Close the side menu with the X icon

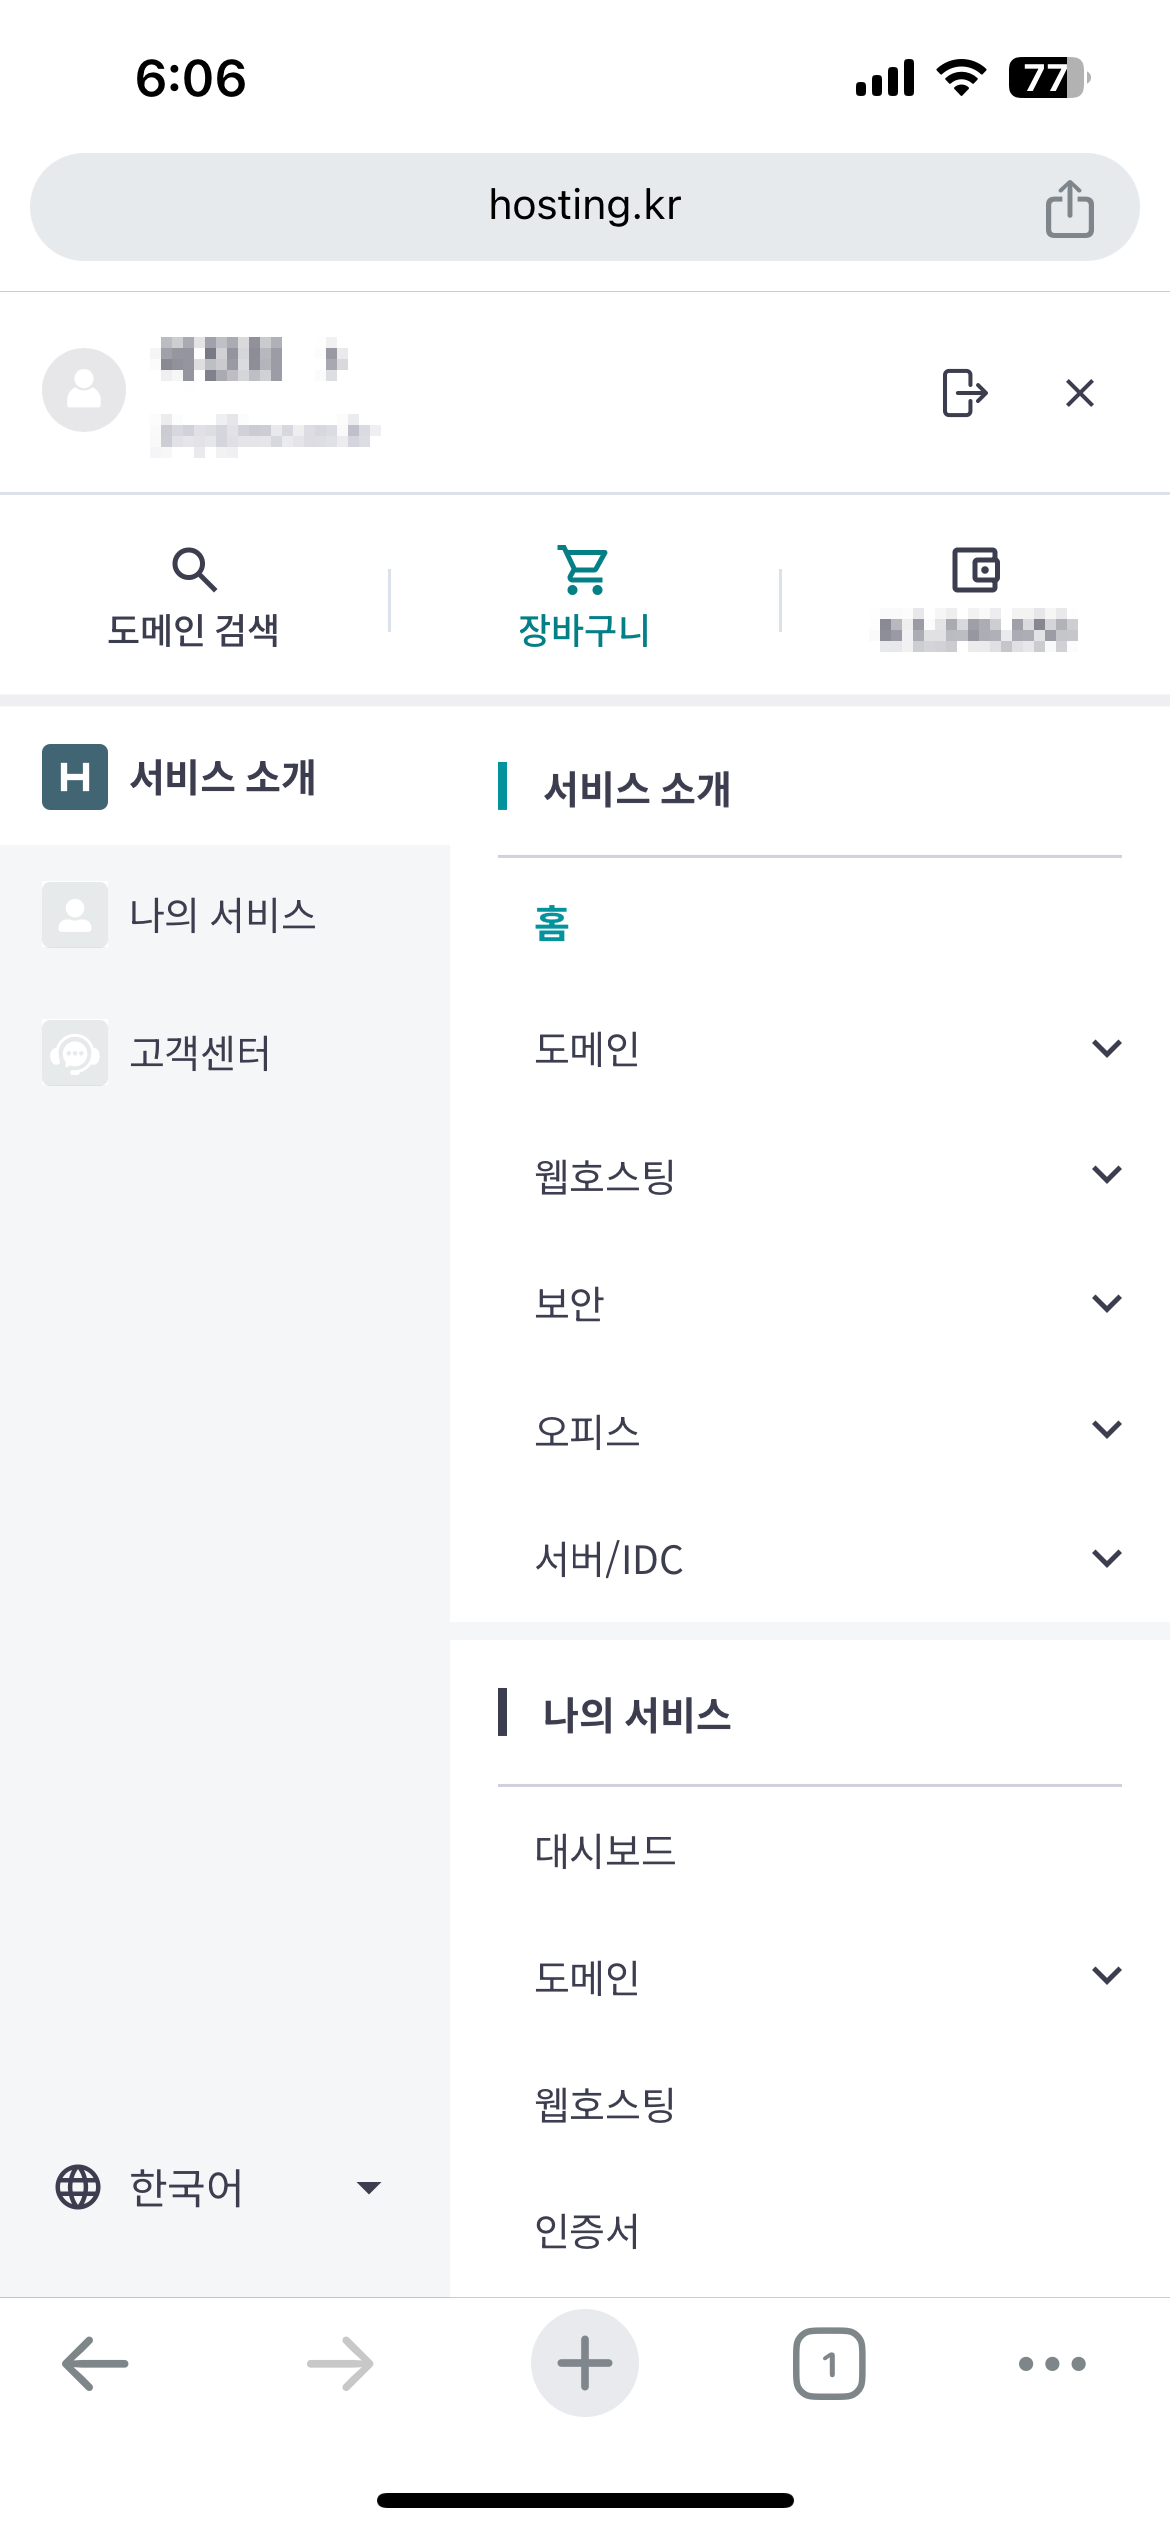click(1080, 393)
